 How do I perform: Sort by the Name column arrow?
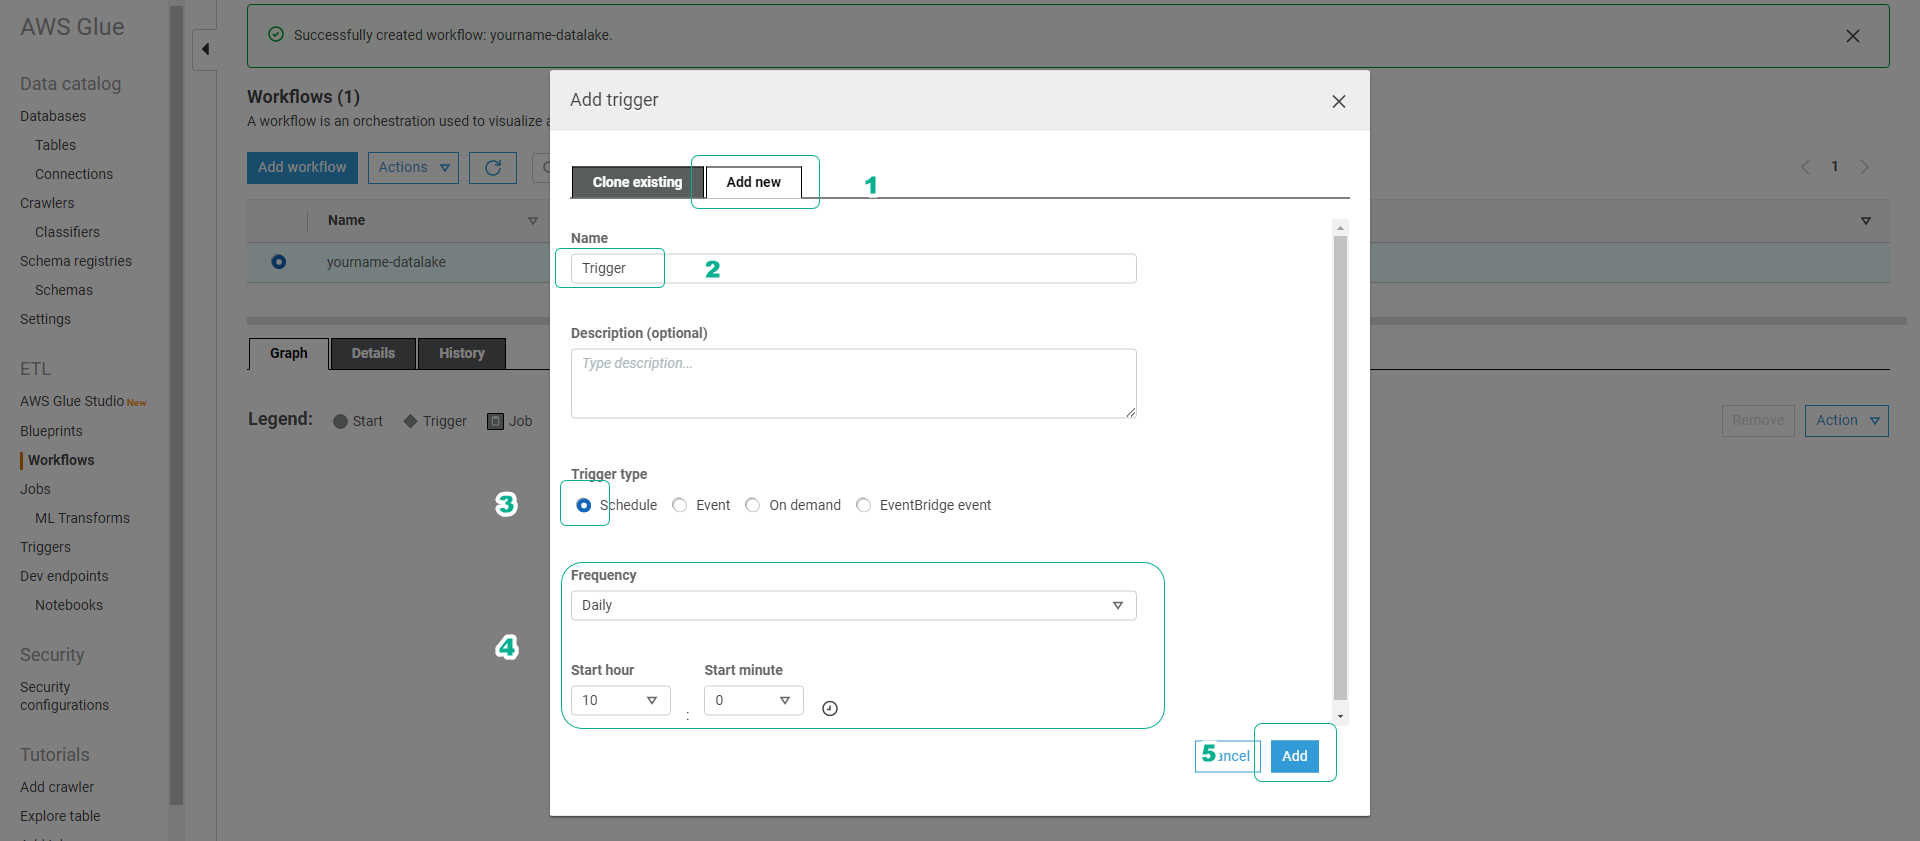pos(533,221)
